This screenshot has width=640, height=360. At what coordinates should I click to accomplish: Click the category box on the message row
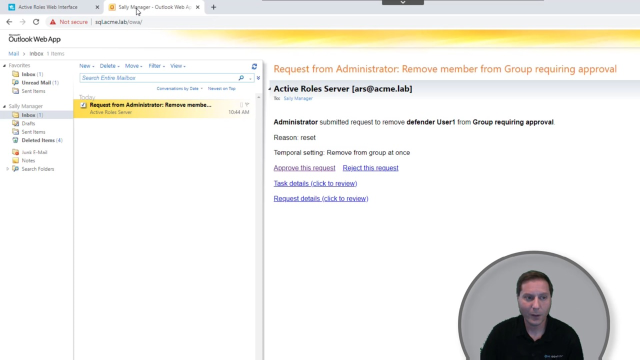[x=241, y=105]
